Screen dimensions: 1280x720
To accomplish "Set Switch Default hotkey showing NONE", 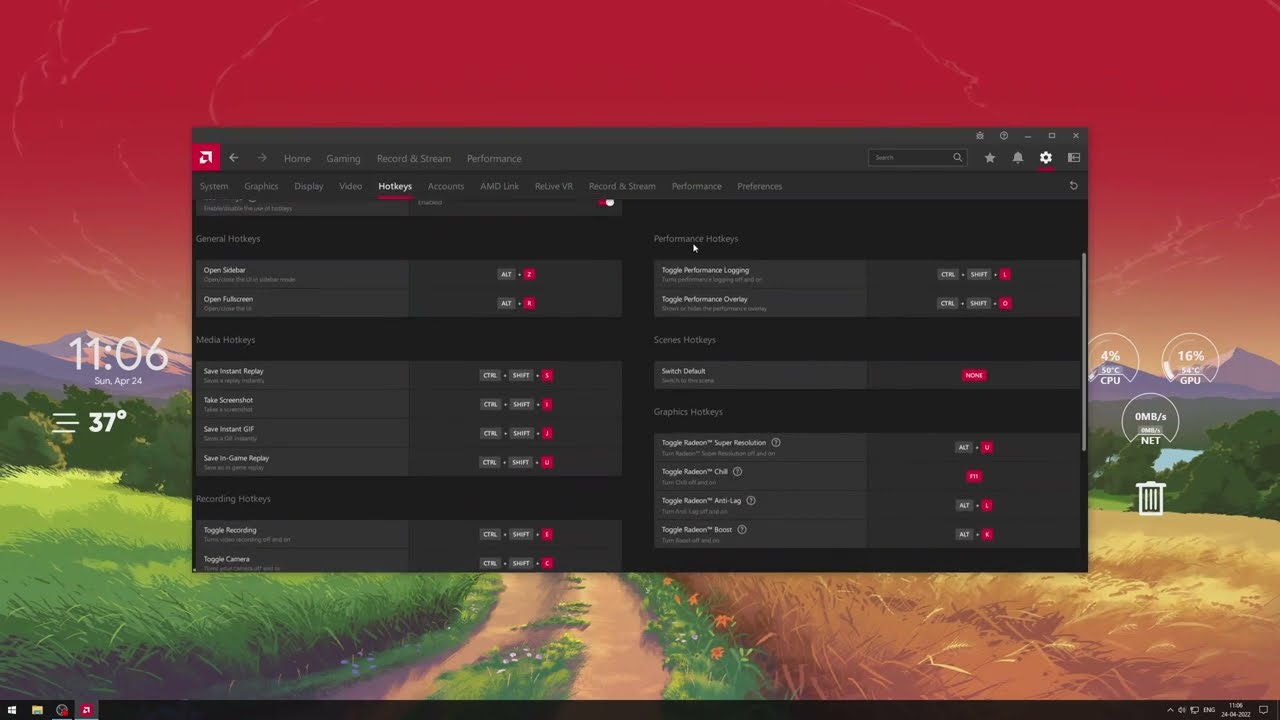I will 974,375.
